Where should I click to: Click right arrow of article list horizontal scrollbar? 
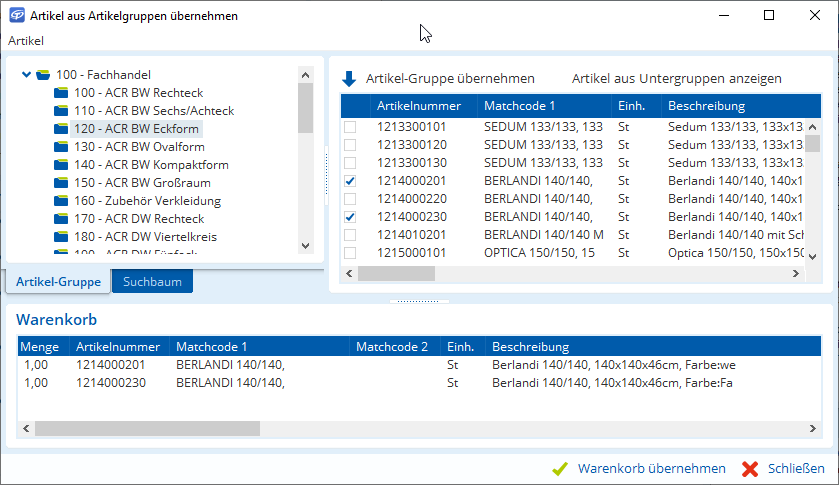point(797,273)
